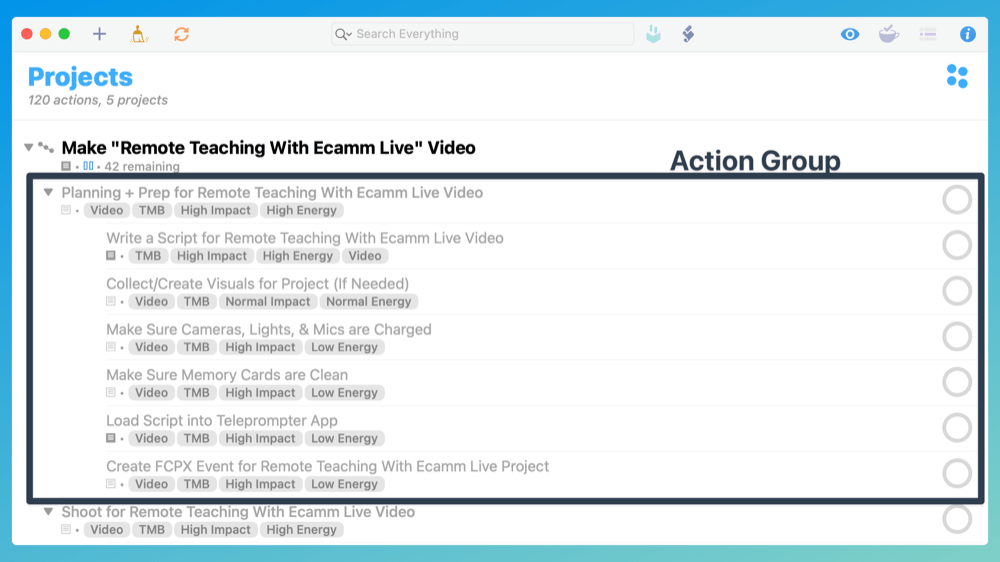This screenshot has height=562, width=1000.
Task: Mark Shoot for Remote Teaching complete
Action: (957, 519)
